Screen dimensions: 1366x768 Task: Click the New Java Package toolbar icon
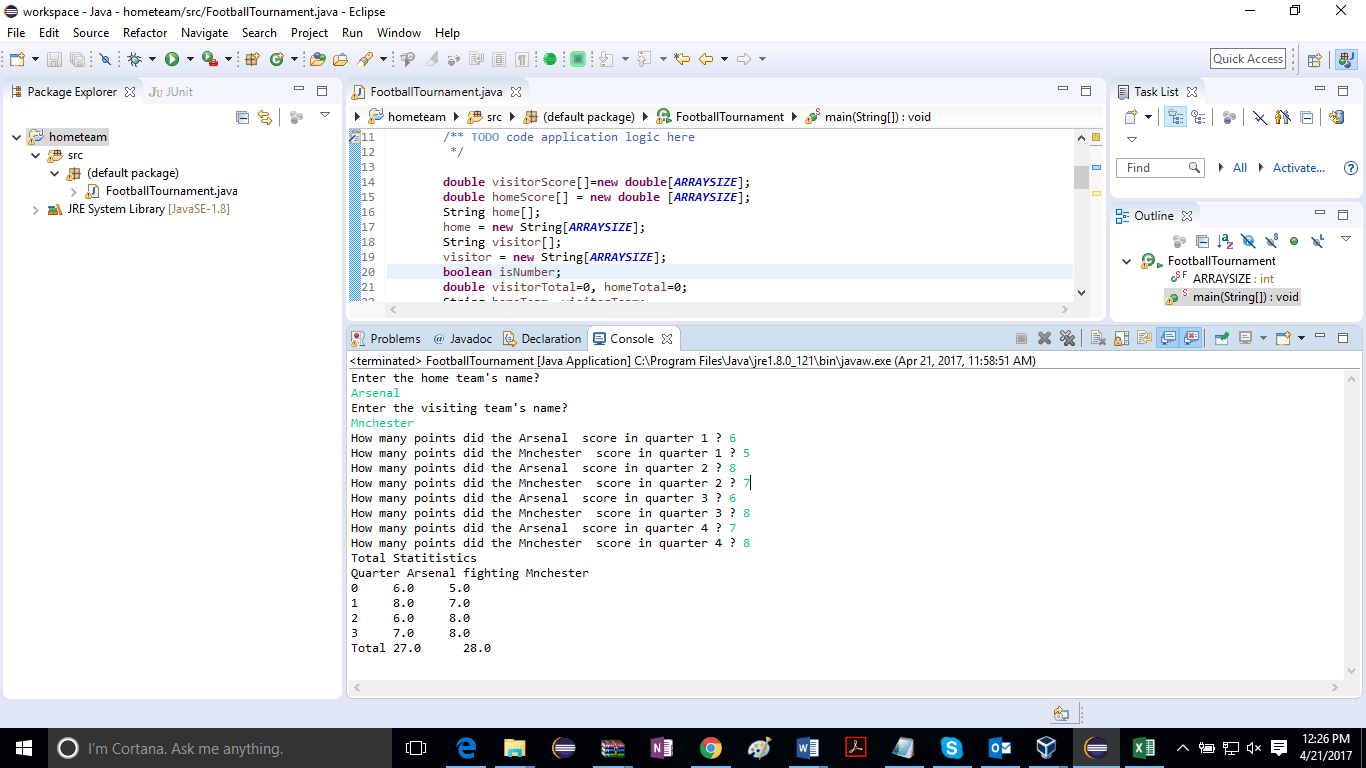252,59
